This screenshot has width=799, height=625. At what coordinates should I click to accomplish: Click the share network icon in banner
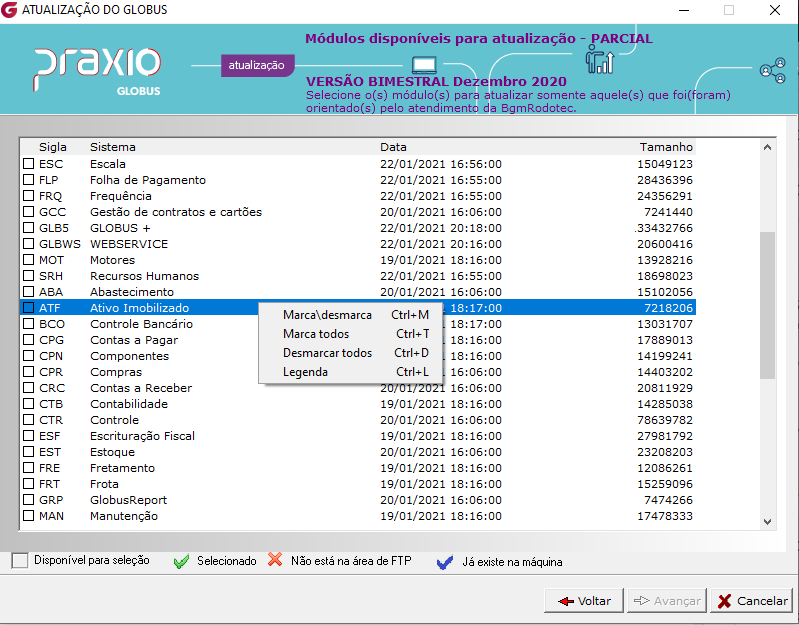(773, 71)
